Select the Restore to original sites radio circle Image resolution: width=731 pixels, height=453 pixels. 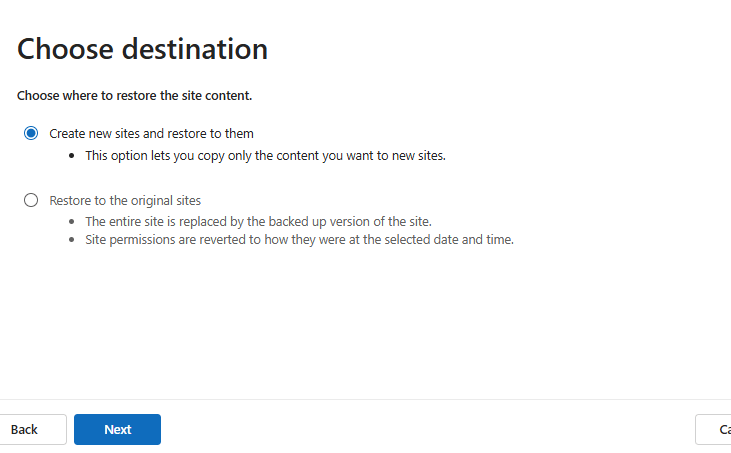tap(31, 200)
